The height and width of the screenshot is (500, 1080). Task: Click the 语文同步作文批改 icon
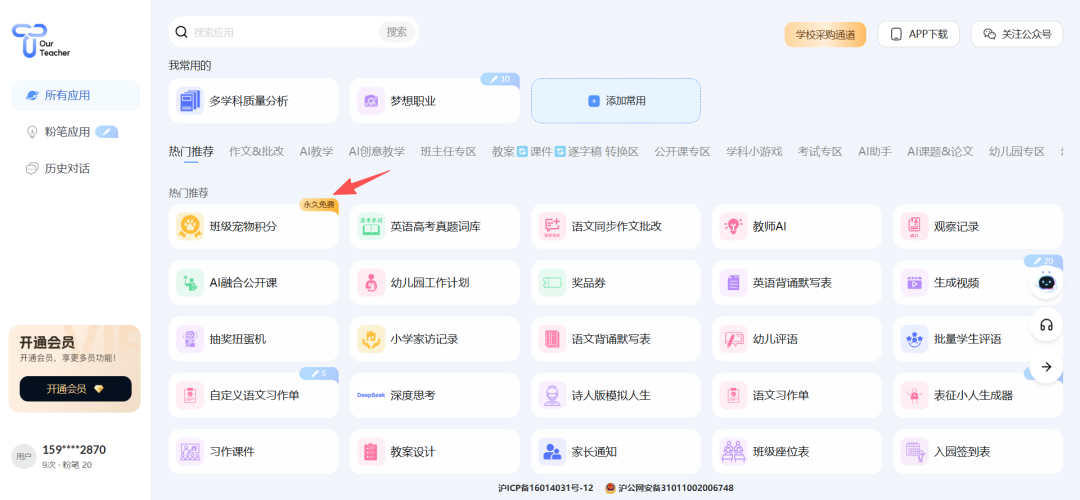(552, 227)
